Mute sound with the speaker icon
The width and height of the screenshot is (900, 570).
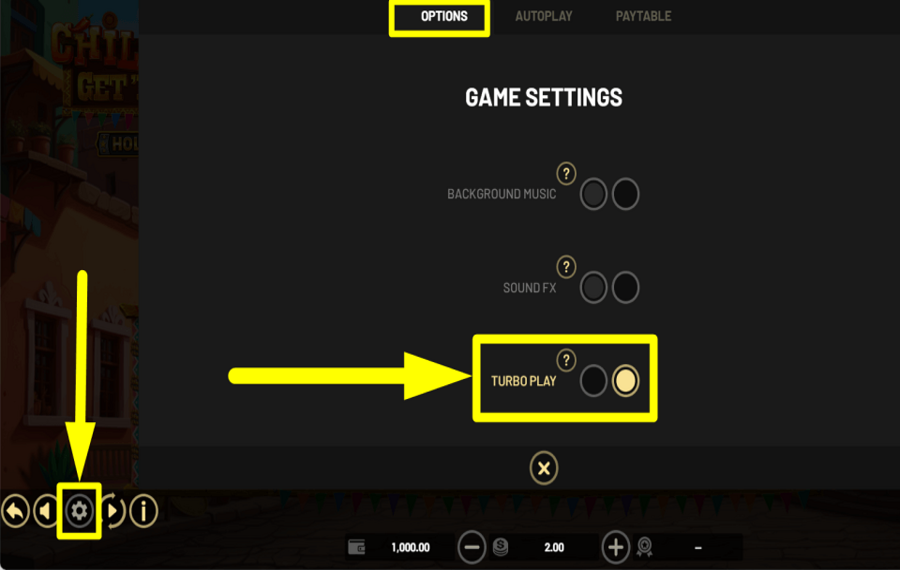pos(46,510)
